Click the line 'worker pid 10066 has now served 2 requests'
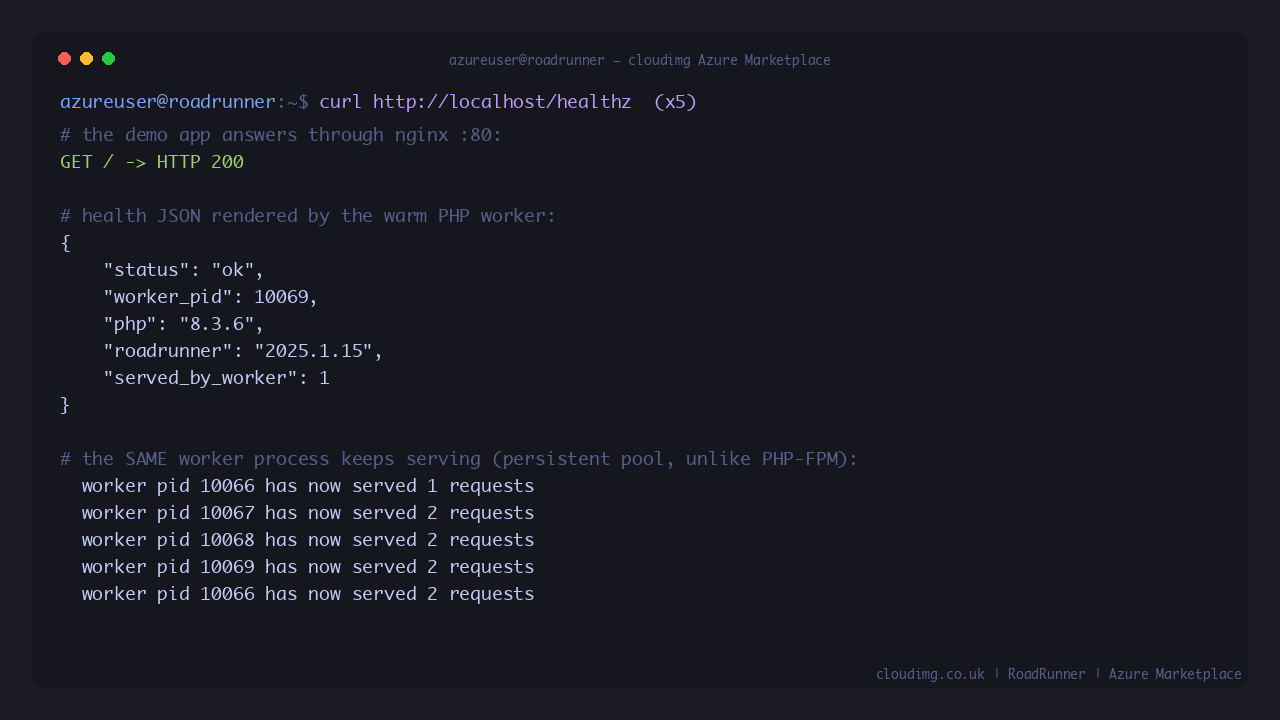 point(308,594)
